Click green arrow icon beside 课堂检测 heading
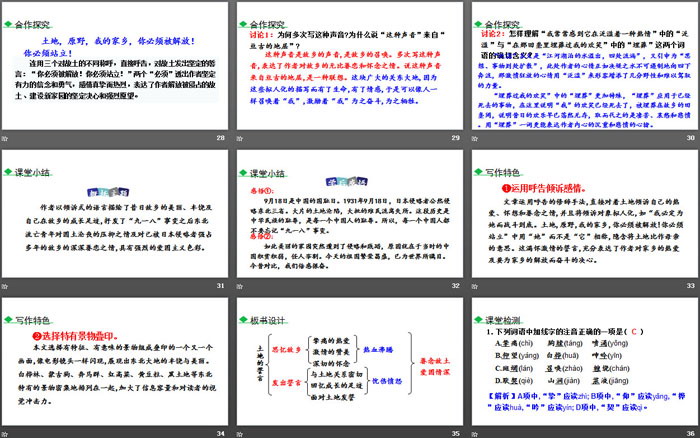This screenshot has width=700, height=438. click(x=476, y=318)
